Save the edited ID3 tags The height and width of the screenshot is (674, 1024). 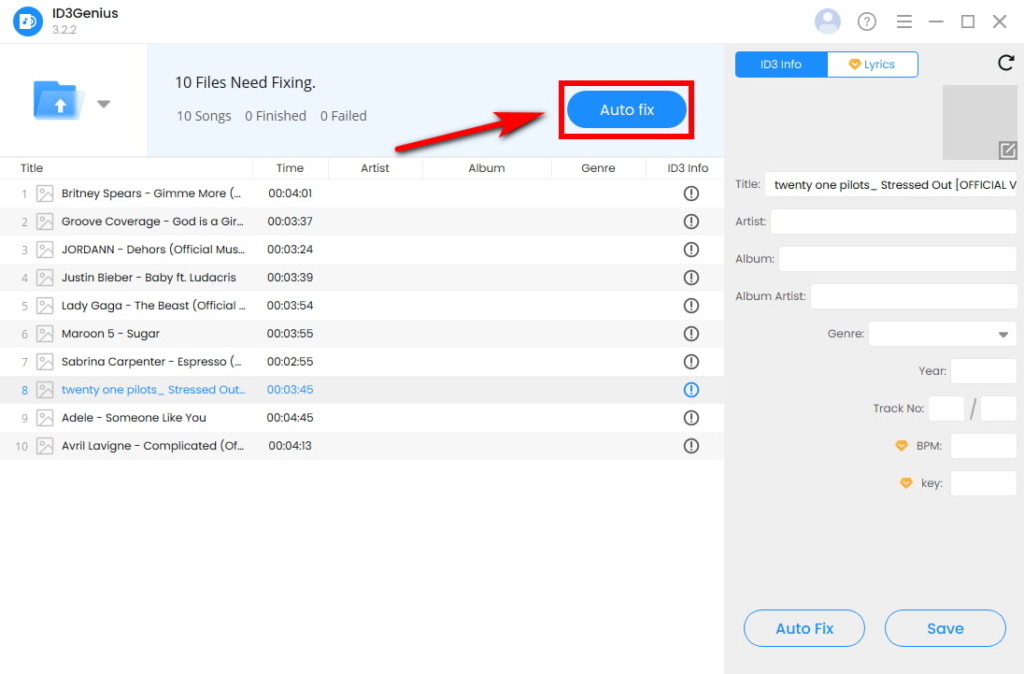coord(944,628)
